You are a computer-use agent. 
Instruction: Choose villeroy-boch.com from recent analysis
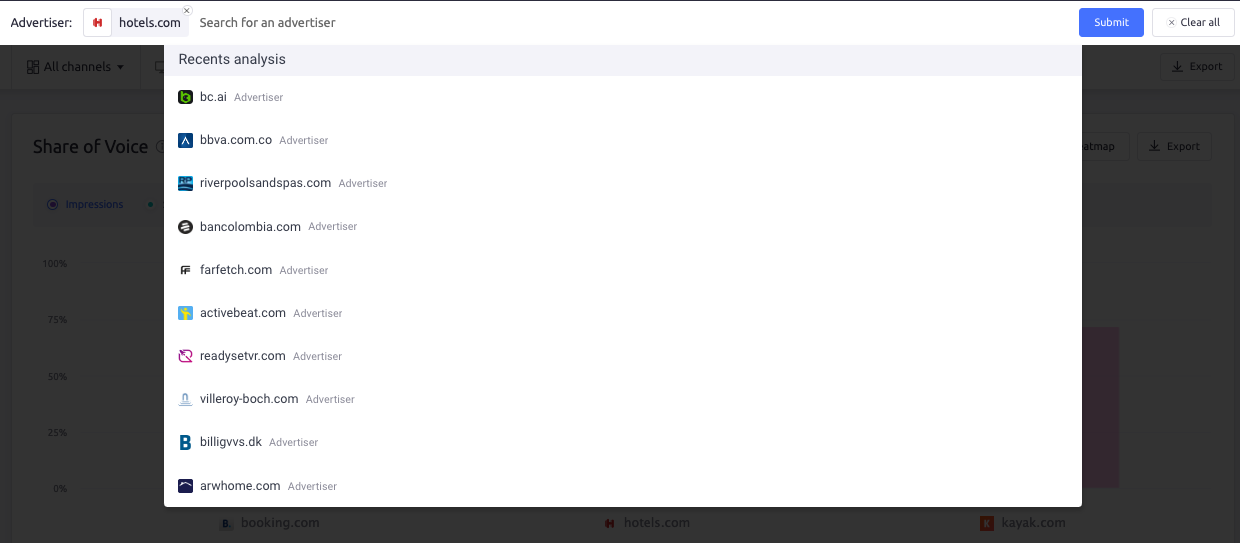[x=249, y=399]
